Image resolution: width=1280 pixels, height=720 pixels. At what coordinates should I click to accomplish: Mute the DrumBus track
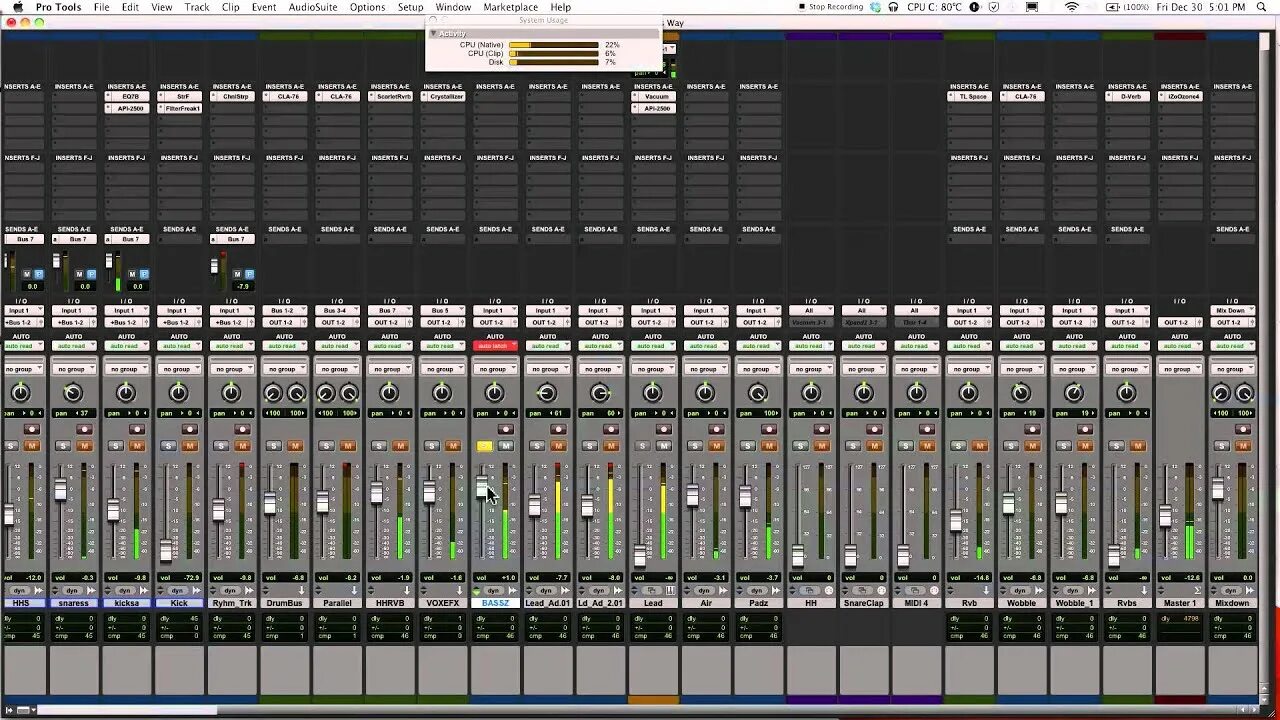click(294, 446)
